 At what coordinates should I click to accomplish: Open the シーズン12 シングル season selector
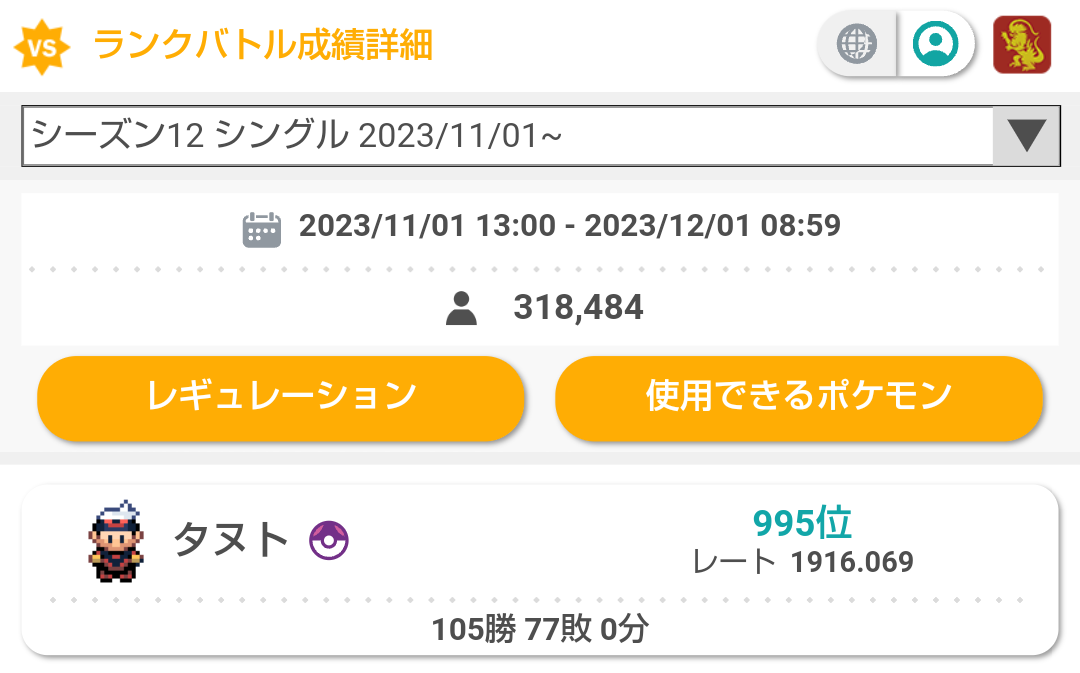pos(541,136)
